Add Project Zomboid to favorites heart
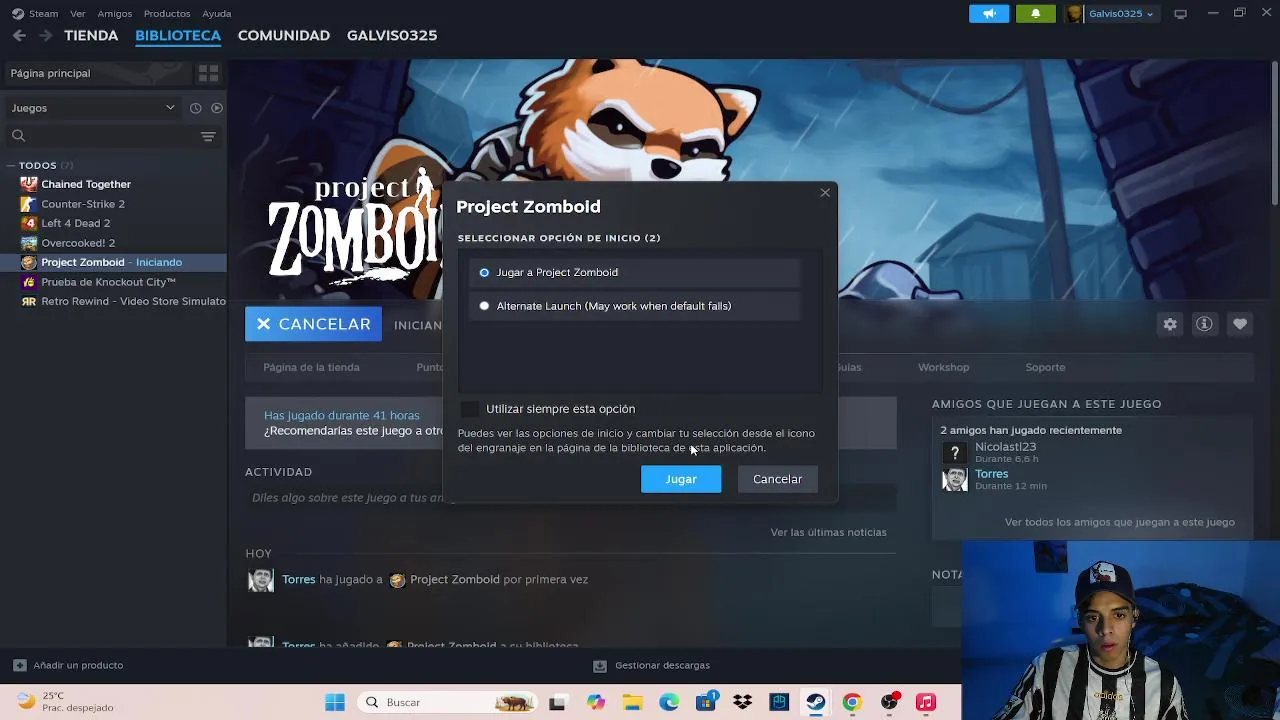The image size is (1280, 720). [1240, 324]
